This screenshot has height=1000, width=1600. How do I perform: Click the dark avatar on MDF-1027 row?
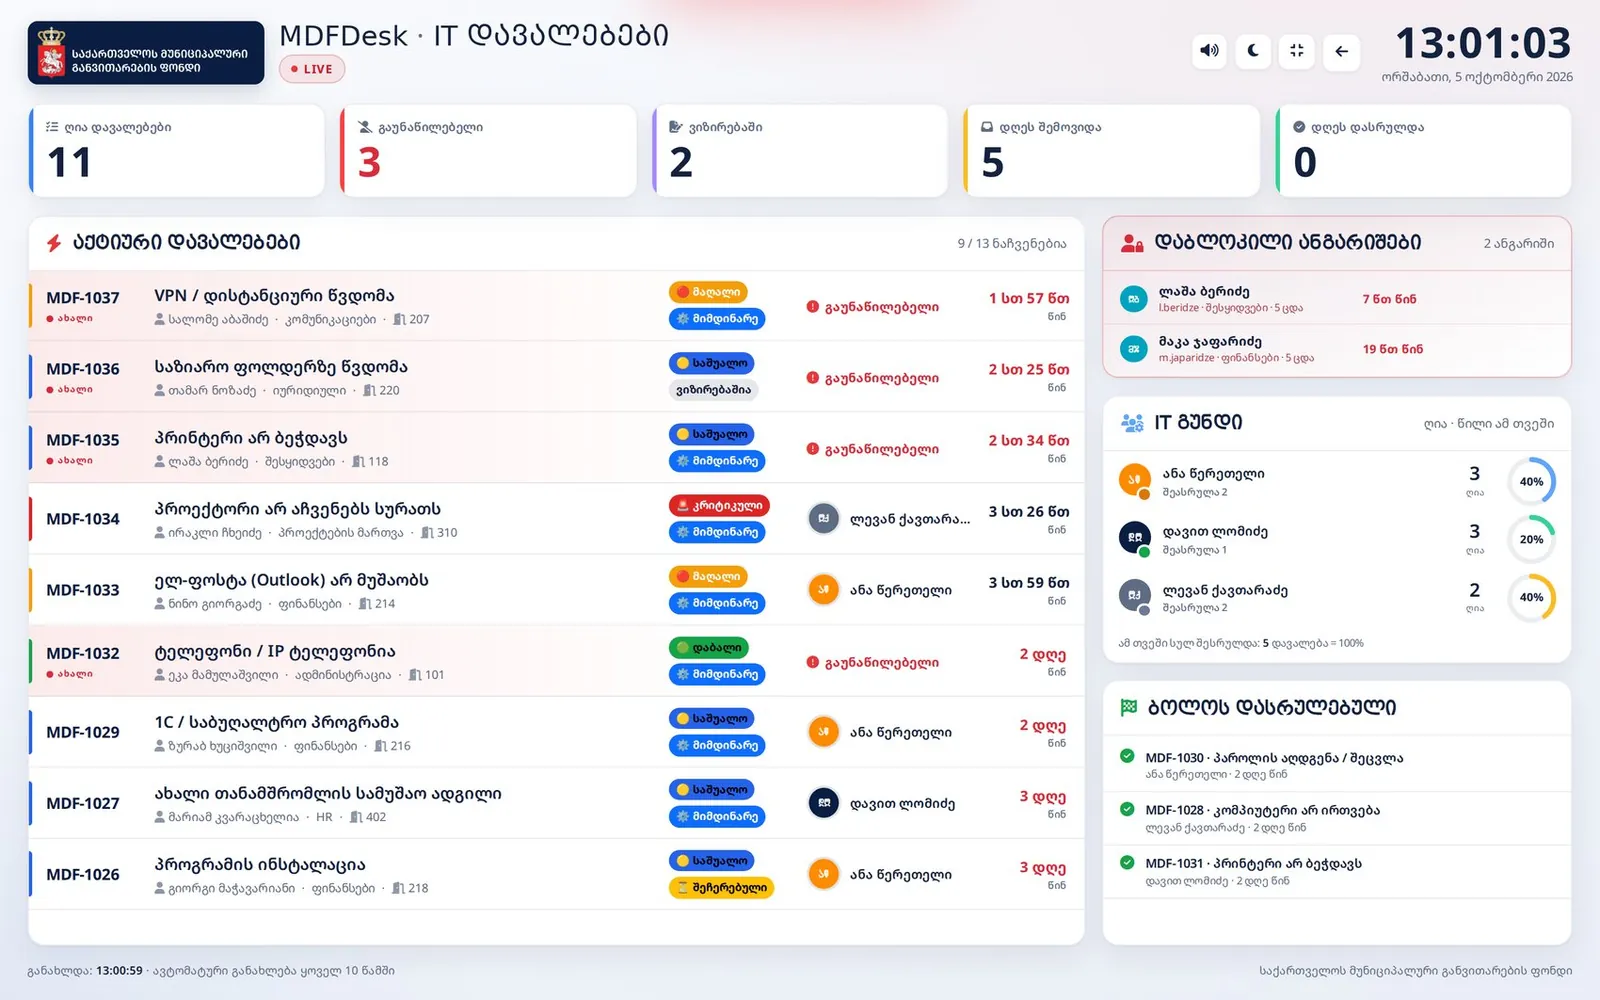tap(823, 802)
